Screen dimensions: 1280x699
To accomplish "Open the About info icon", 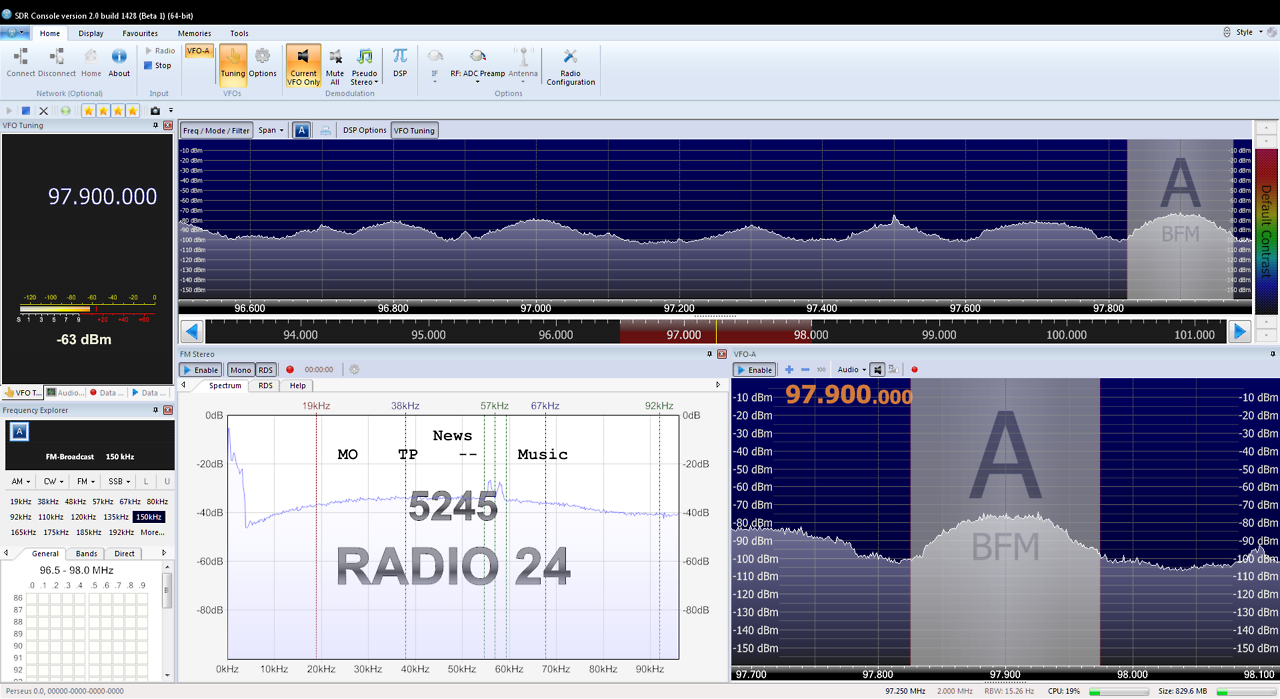I will tap(119, 62).
